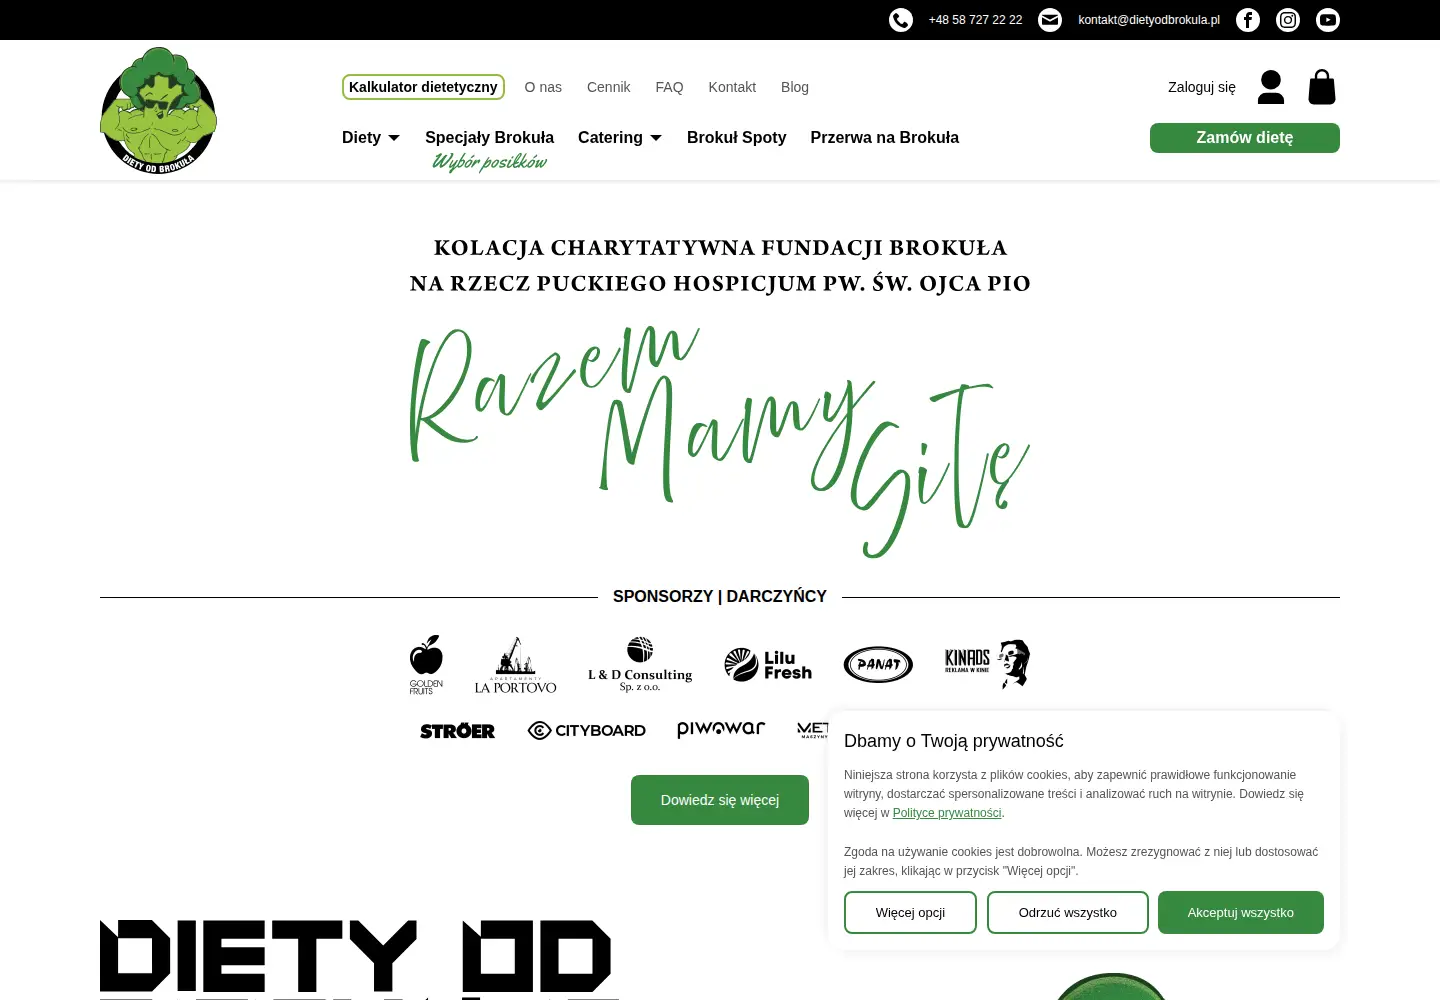Click the Kinads sponsor logo
The width and height of the screenshot is (1440, 1000).
point(987,663)
